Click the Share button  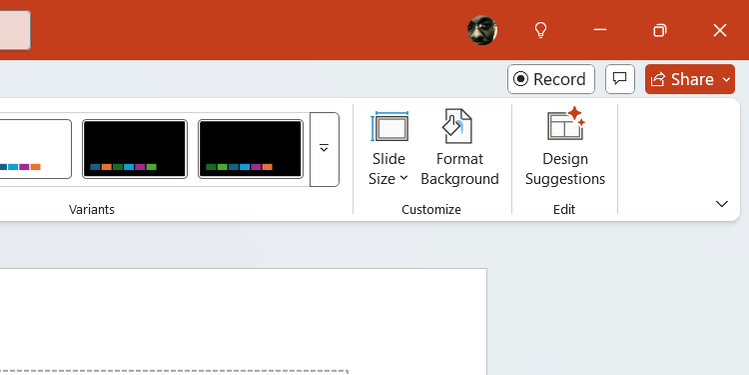pyautogui.click(x=690, y=79)
